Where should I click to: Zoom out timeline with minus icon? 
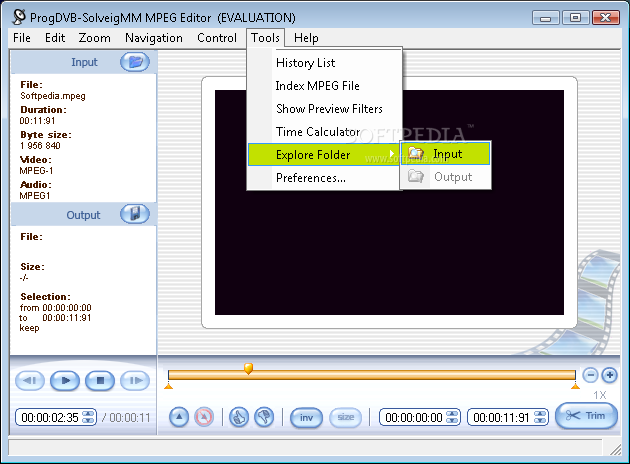click(x=590, y=375)
